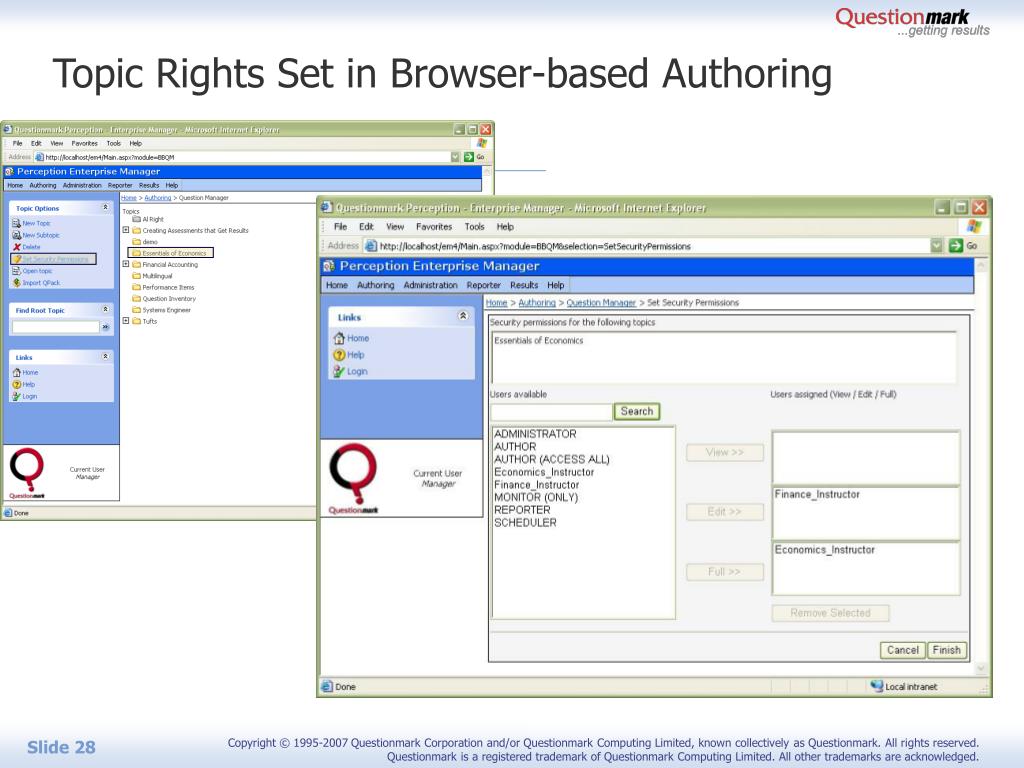Click Local intranet zone icon in status bar
Image resolution: width=1024 pixels, height=768 pixels.
(876, 686)
